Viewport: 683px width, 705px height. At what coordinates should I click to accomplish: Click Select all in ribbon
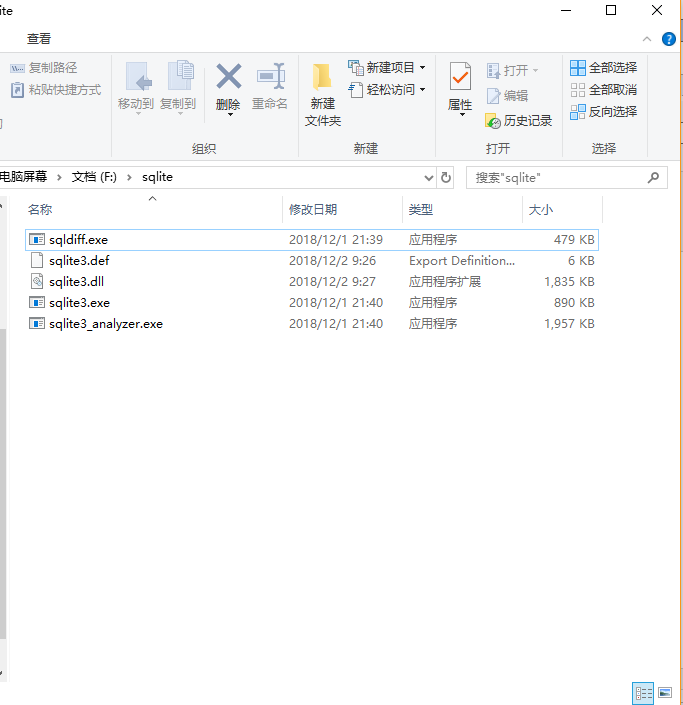tap(603, 68)
